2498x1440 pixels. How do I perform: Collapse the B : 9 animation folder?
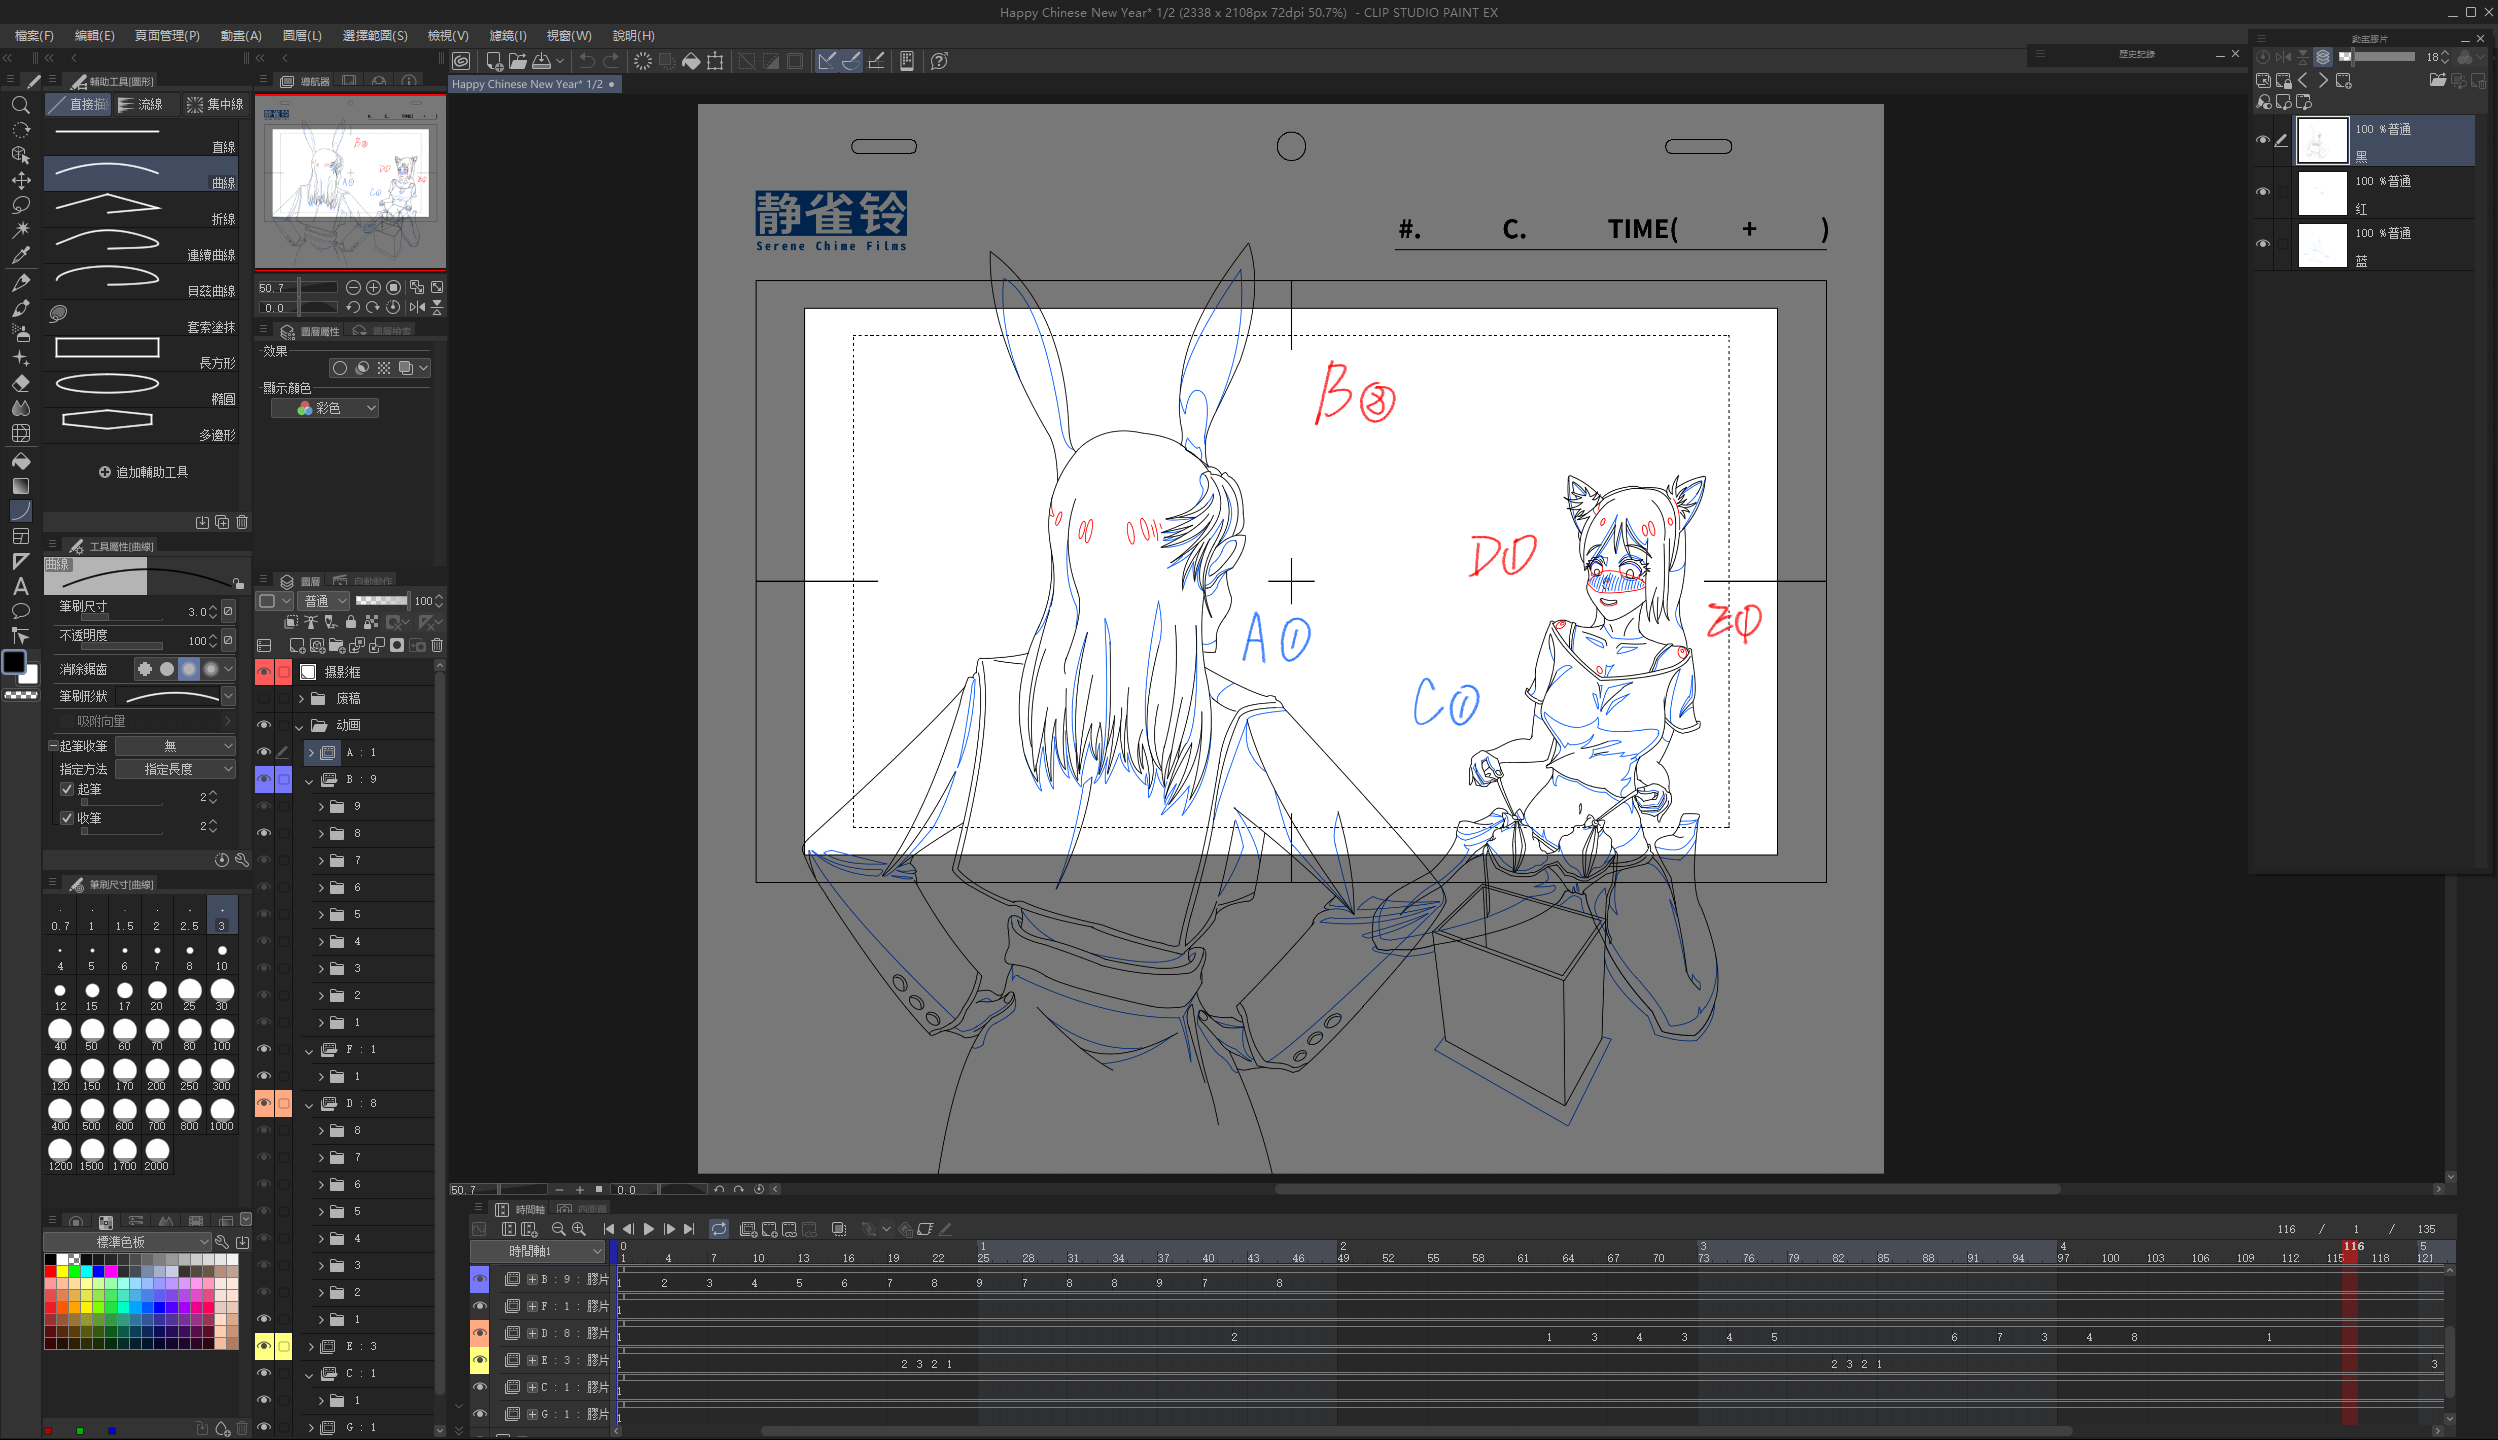[x=310, y=780]
